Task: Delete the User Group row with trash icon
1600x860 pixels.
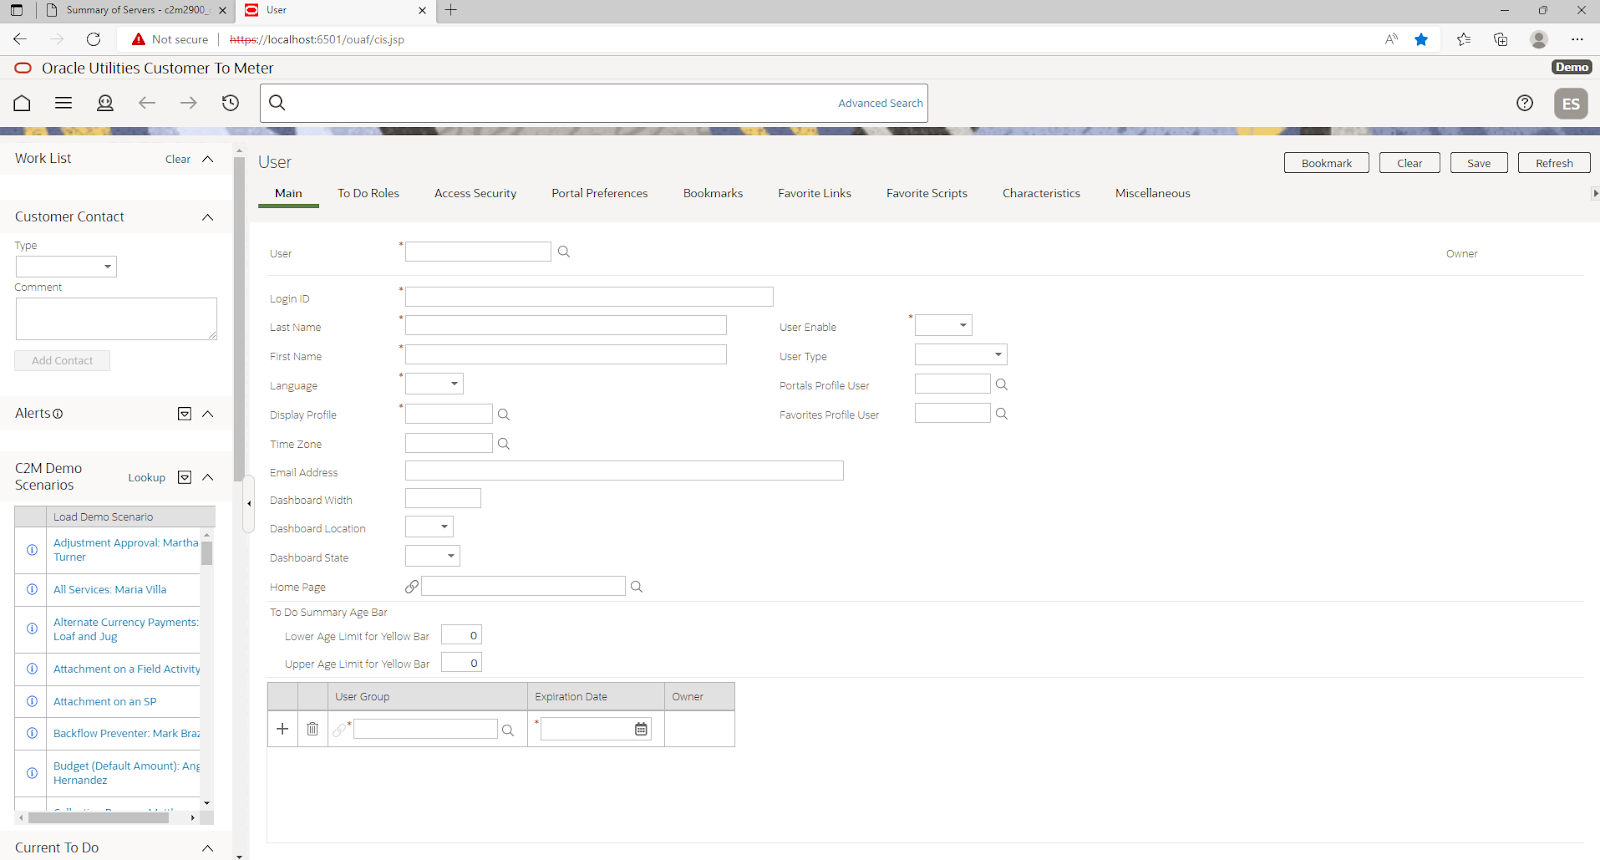Action: pos(312,729)
